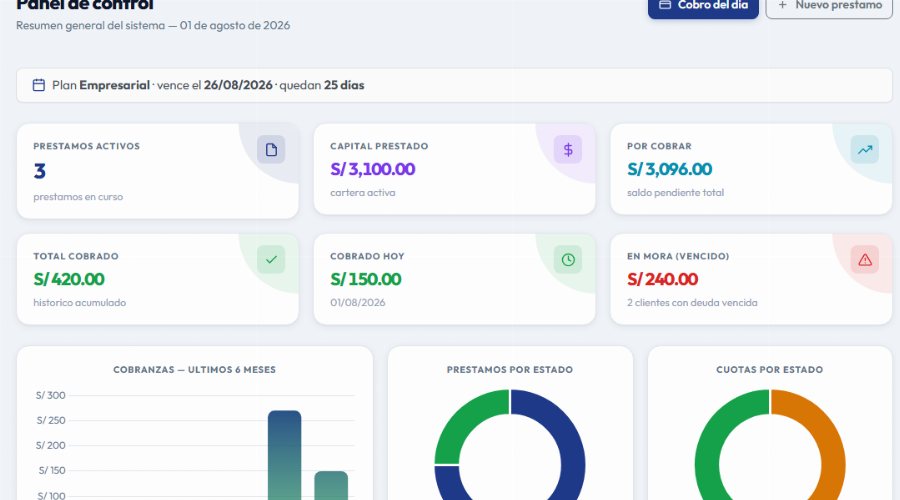This screenshot has width=900, height=500.
Task: Click the 'Prestamos Activos' card heading
Action: coord(87,146)
